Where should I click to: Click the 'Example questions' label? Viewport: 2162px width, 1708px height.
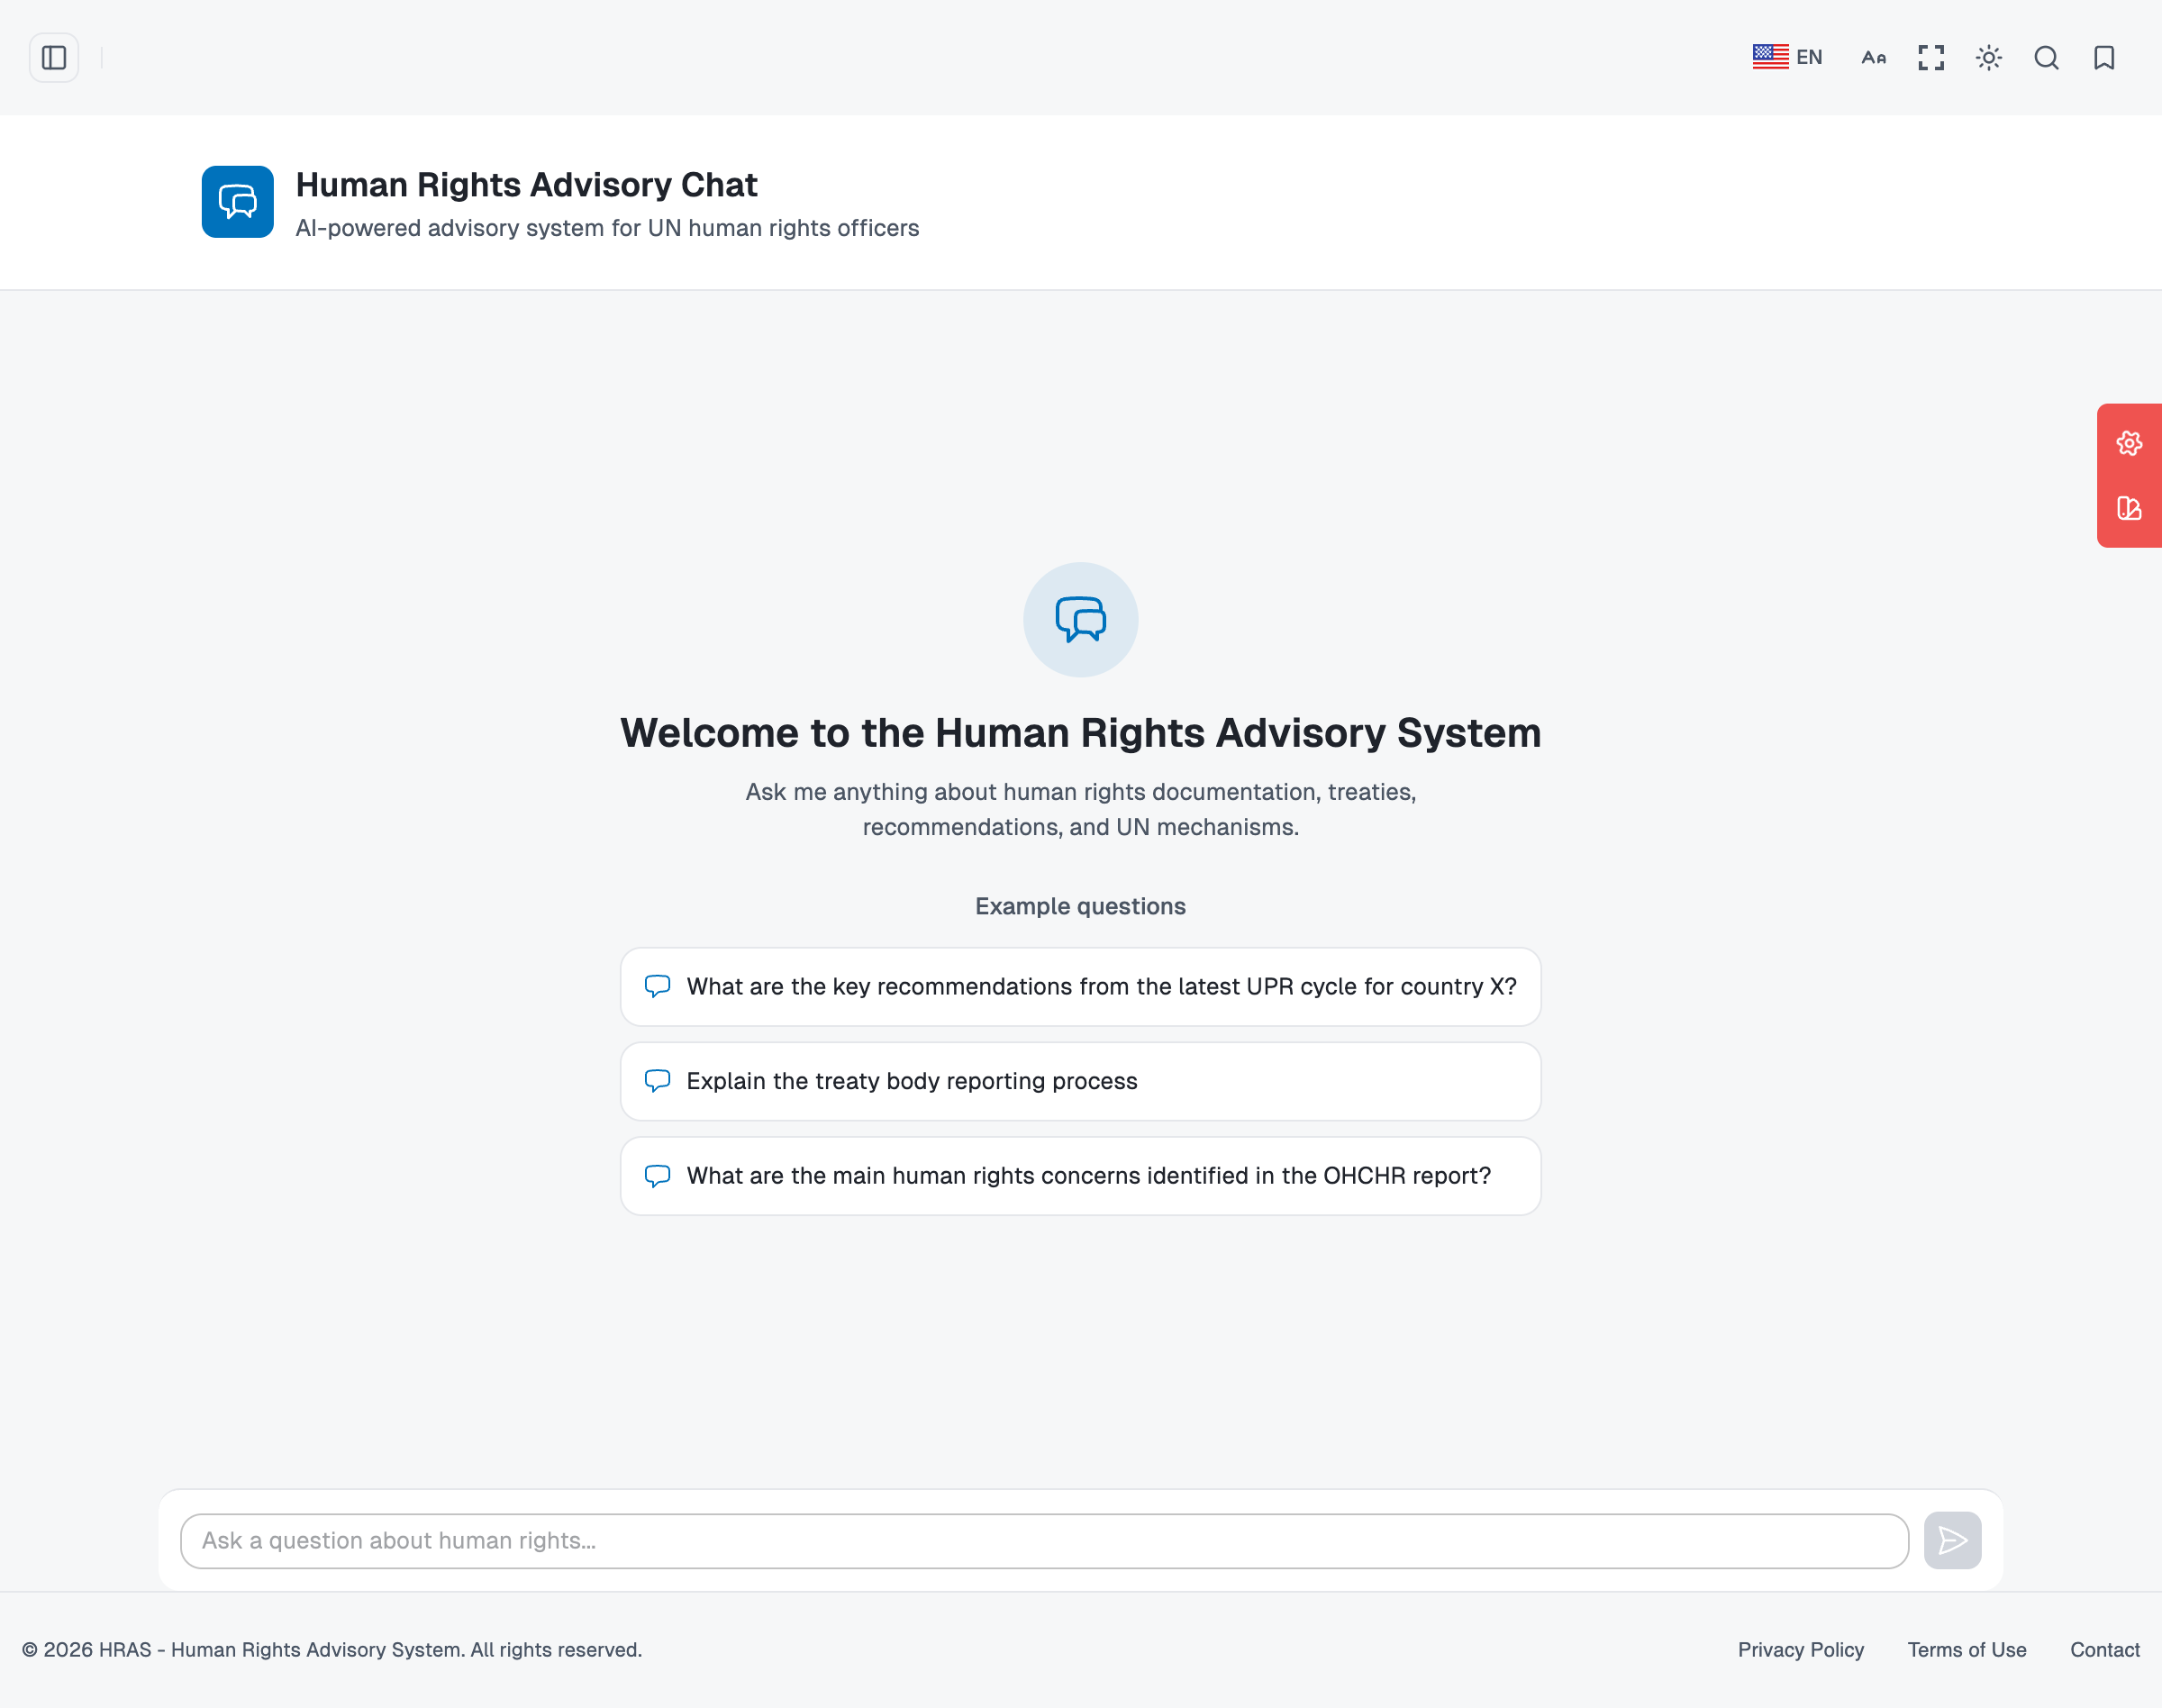coord(1080,906)
